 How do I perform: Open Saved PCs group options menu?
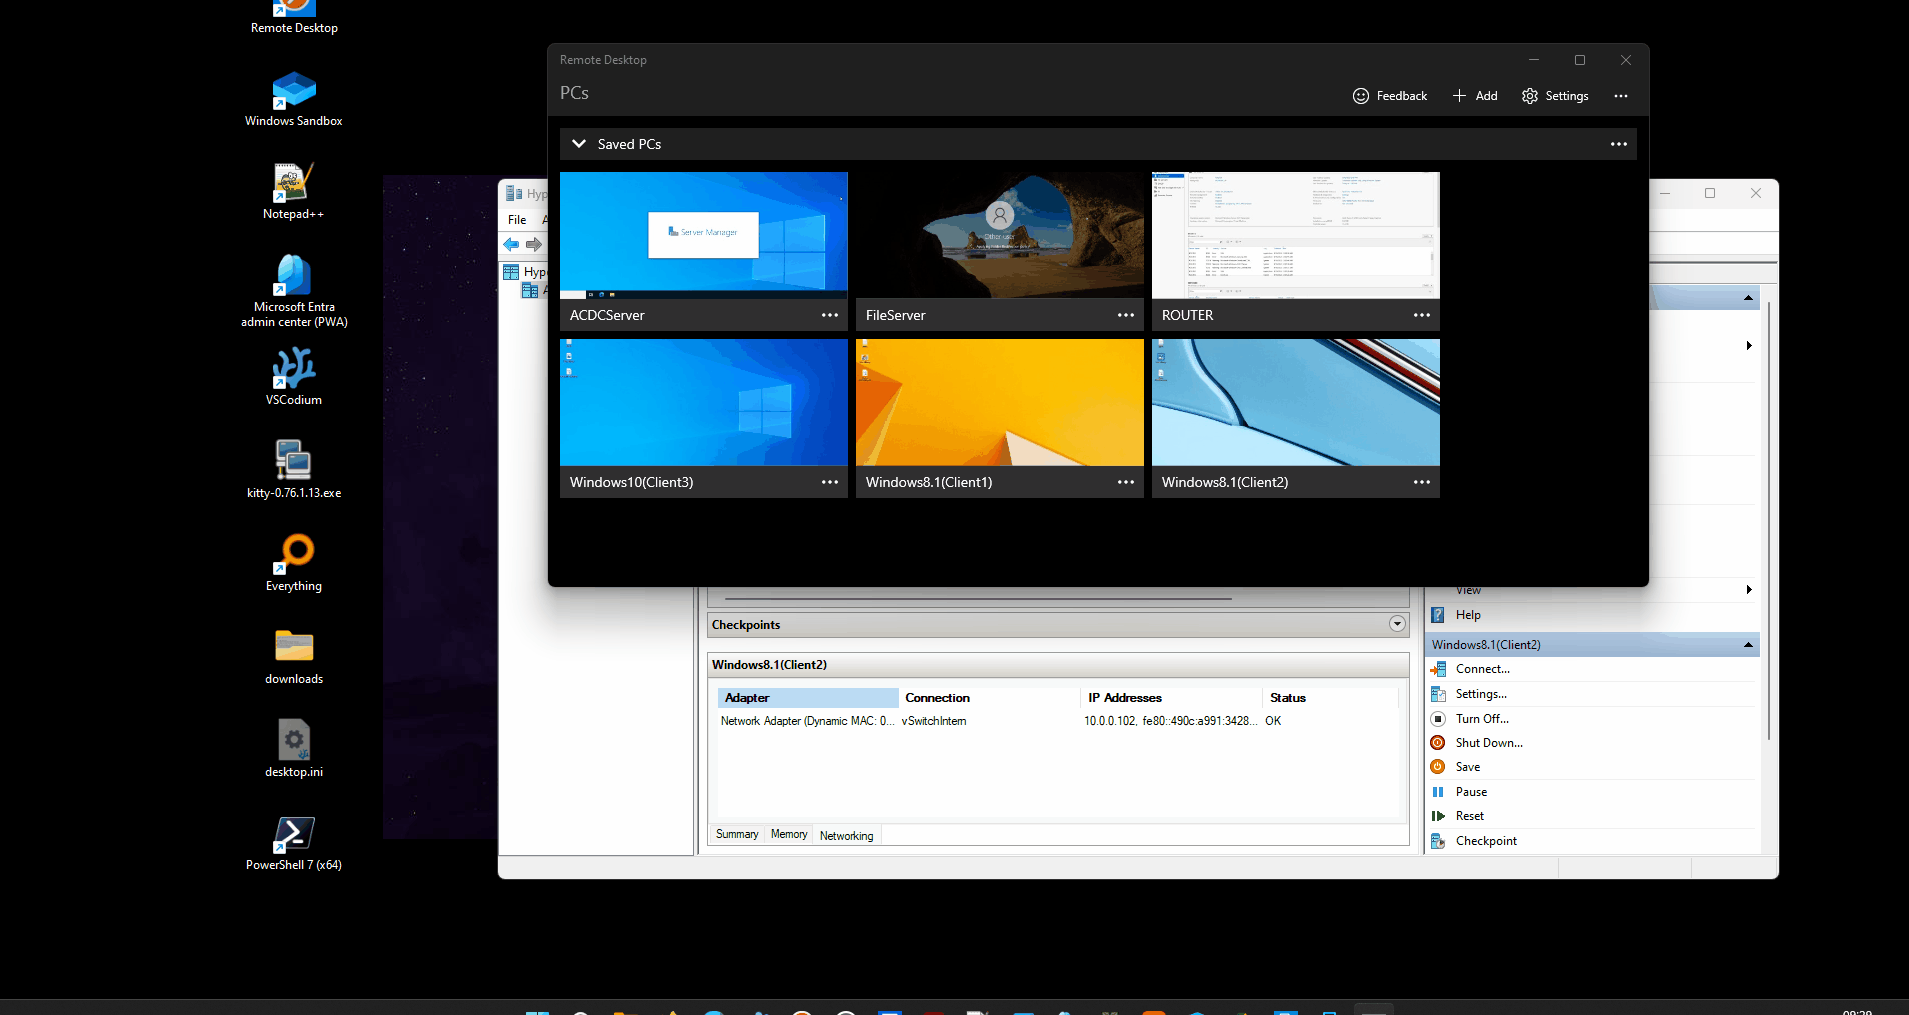1619,144
